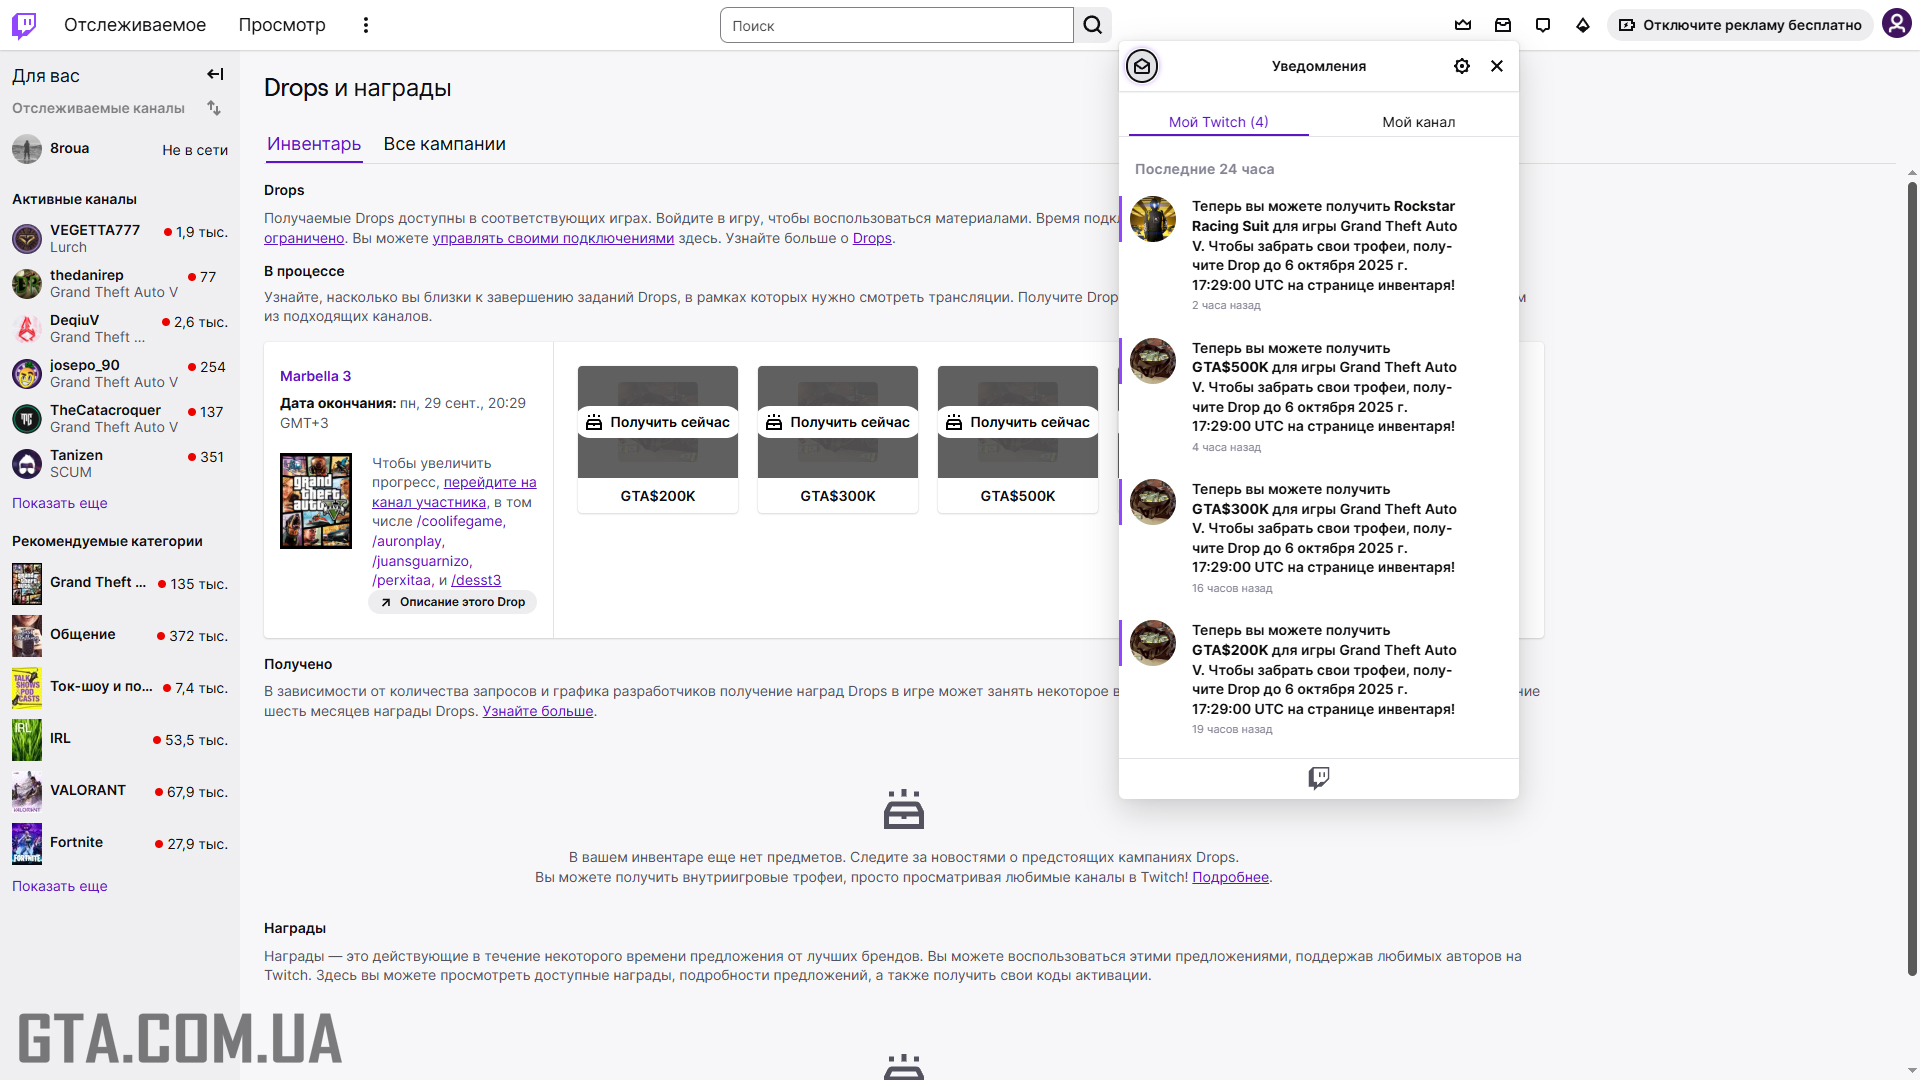
Task: Open the user avatar menu
Action: (1896, 24)
